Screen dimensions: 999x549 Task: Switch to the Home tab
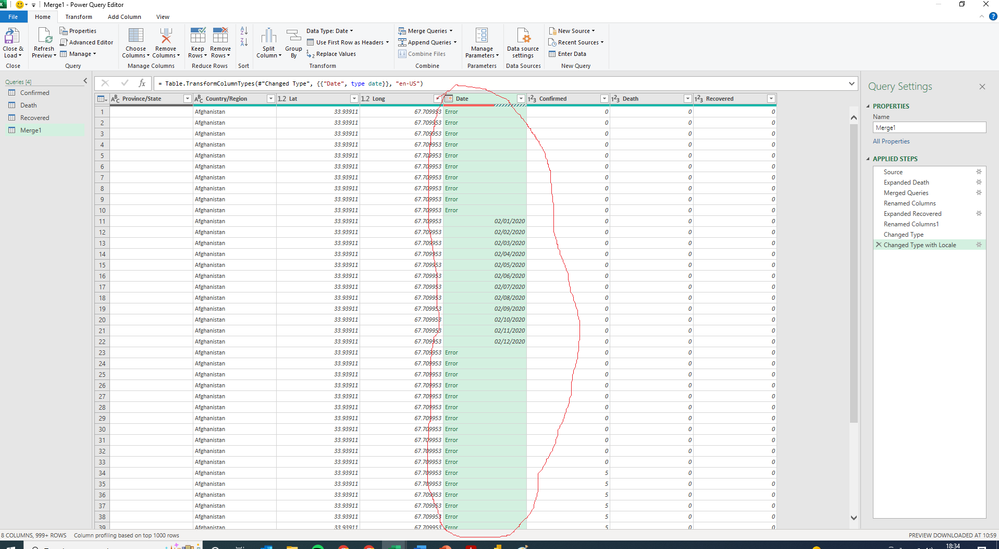[43, 17]
